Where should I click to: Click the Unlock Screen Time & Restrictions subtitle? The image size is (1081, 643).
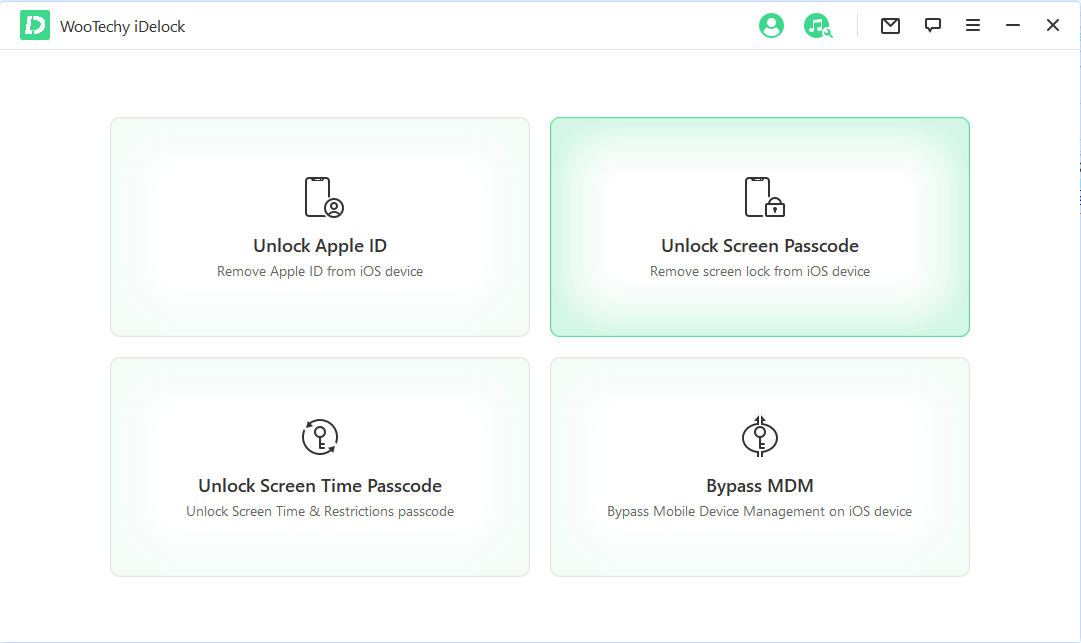(319, 511)
